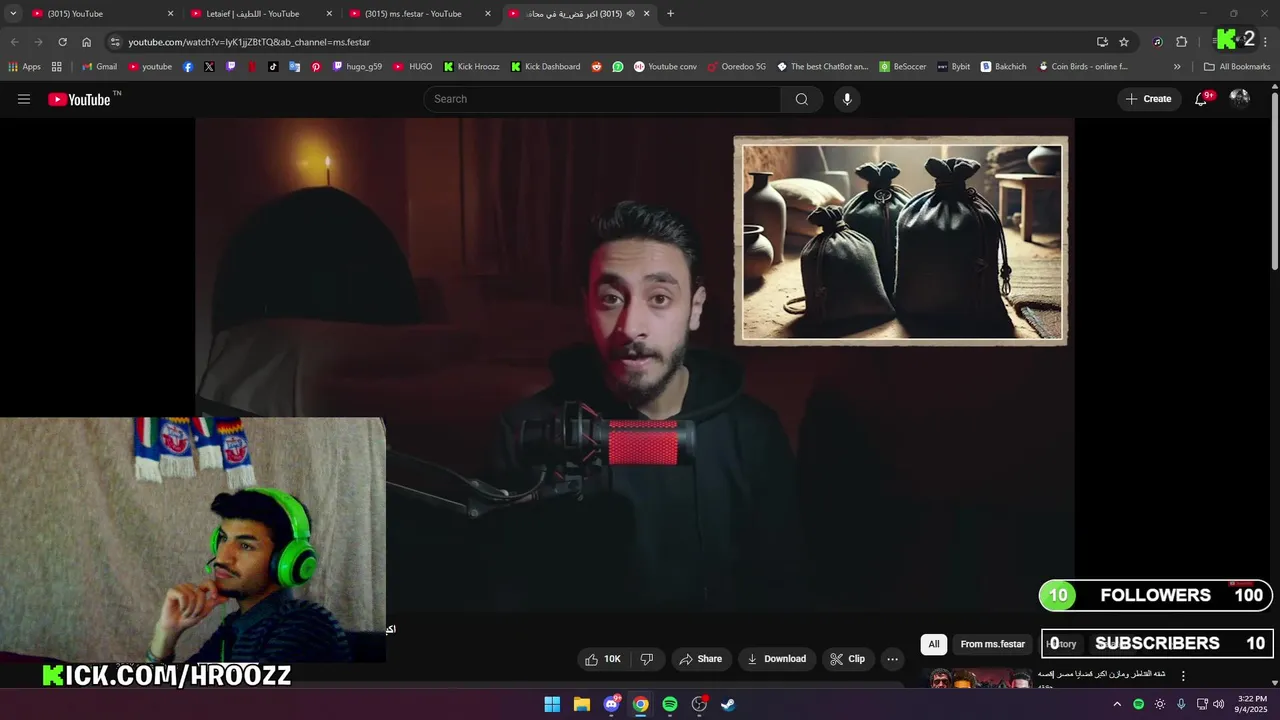Image resolution: width=1280 pixels, height=720 pixels.
Task: Dislike the video with thumbs down
Action: (x=647, y=659)
